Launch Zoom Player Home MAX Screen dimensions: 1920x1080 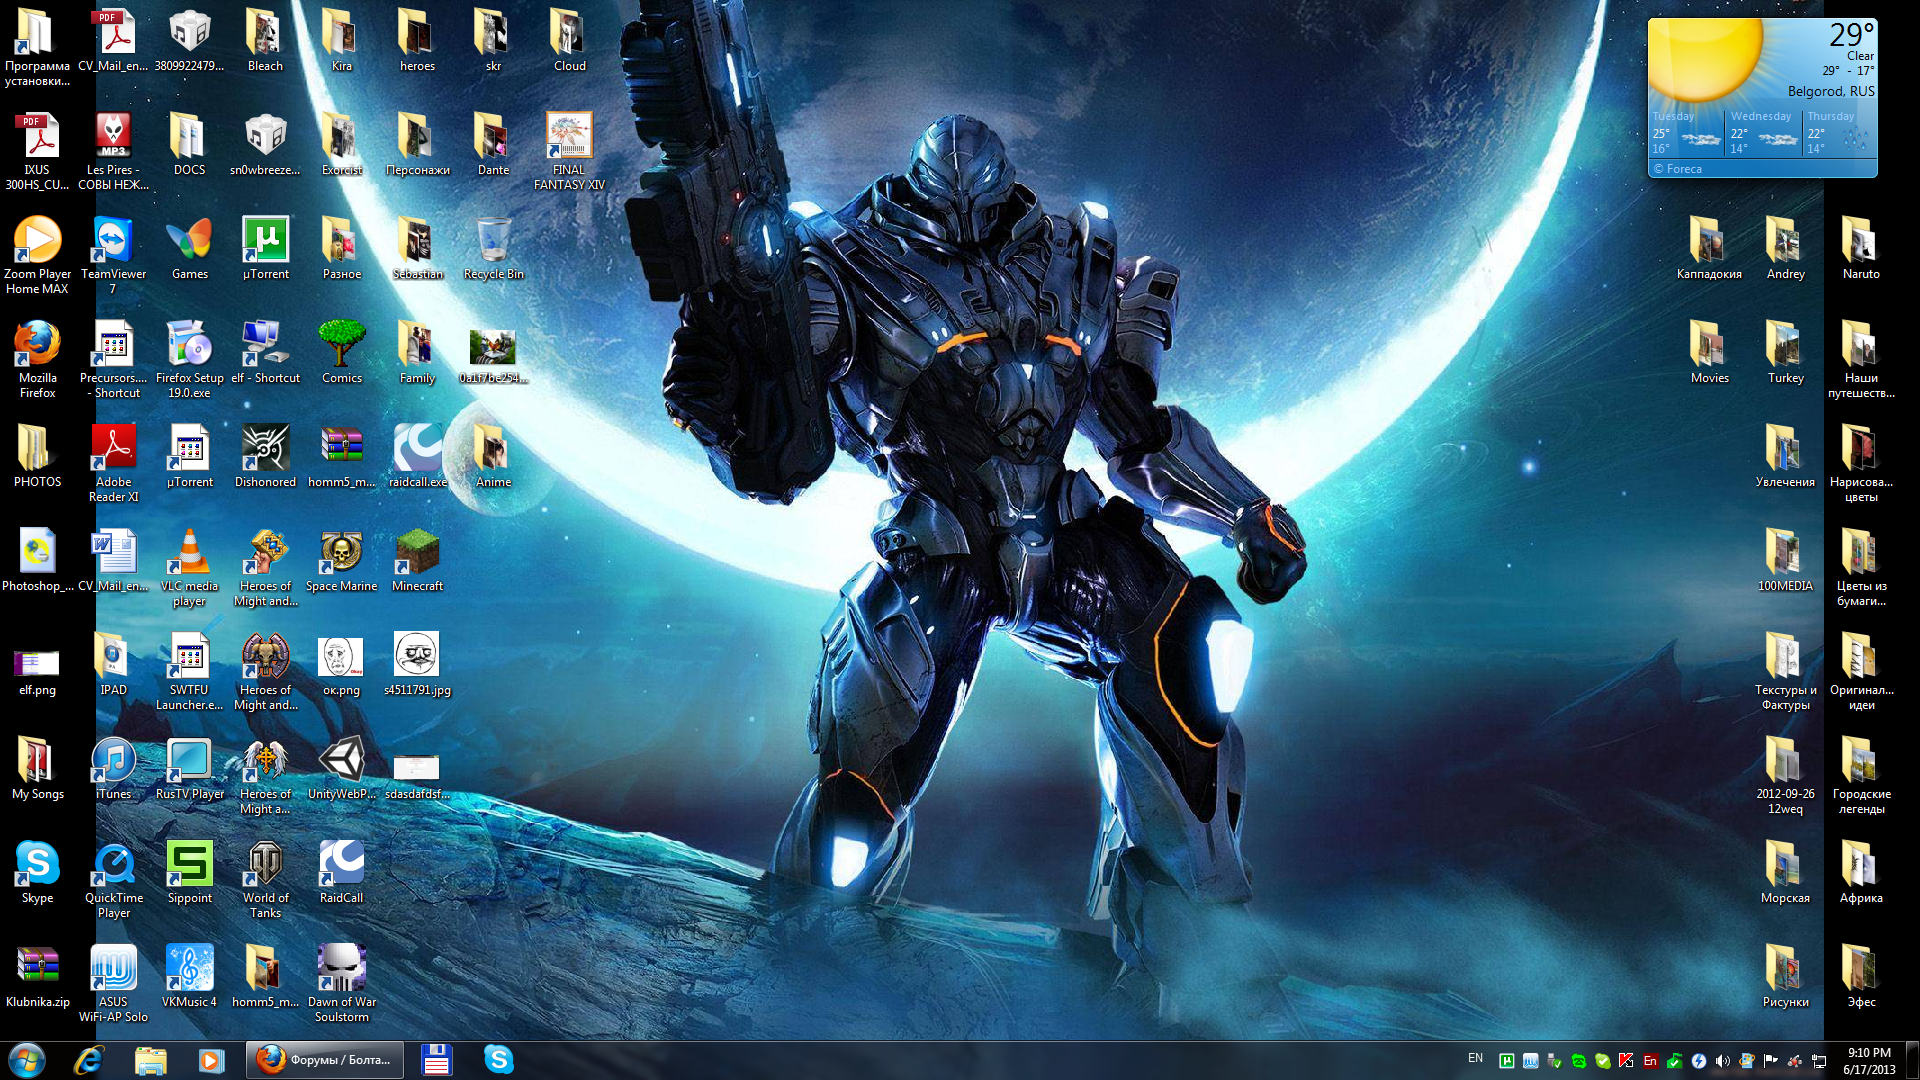(x=37, y=240)
